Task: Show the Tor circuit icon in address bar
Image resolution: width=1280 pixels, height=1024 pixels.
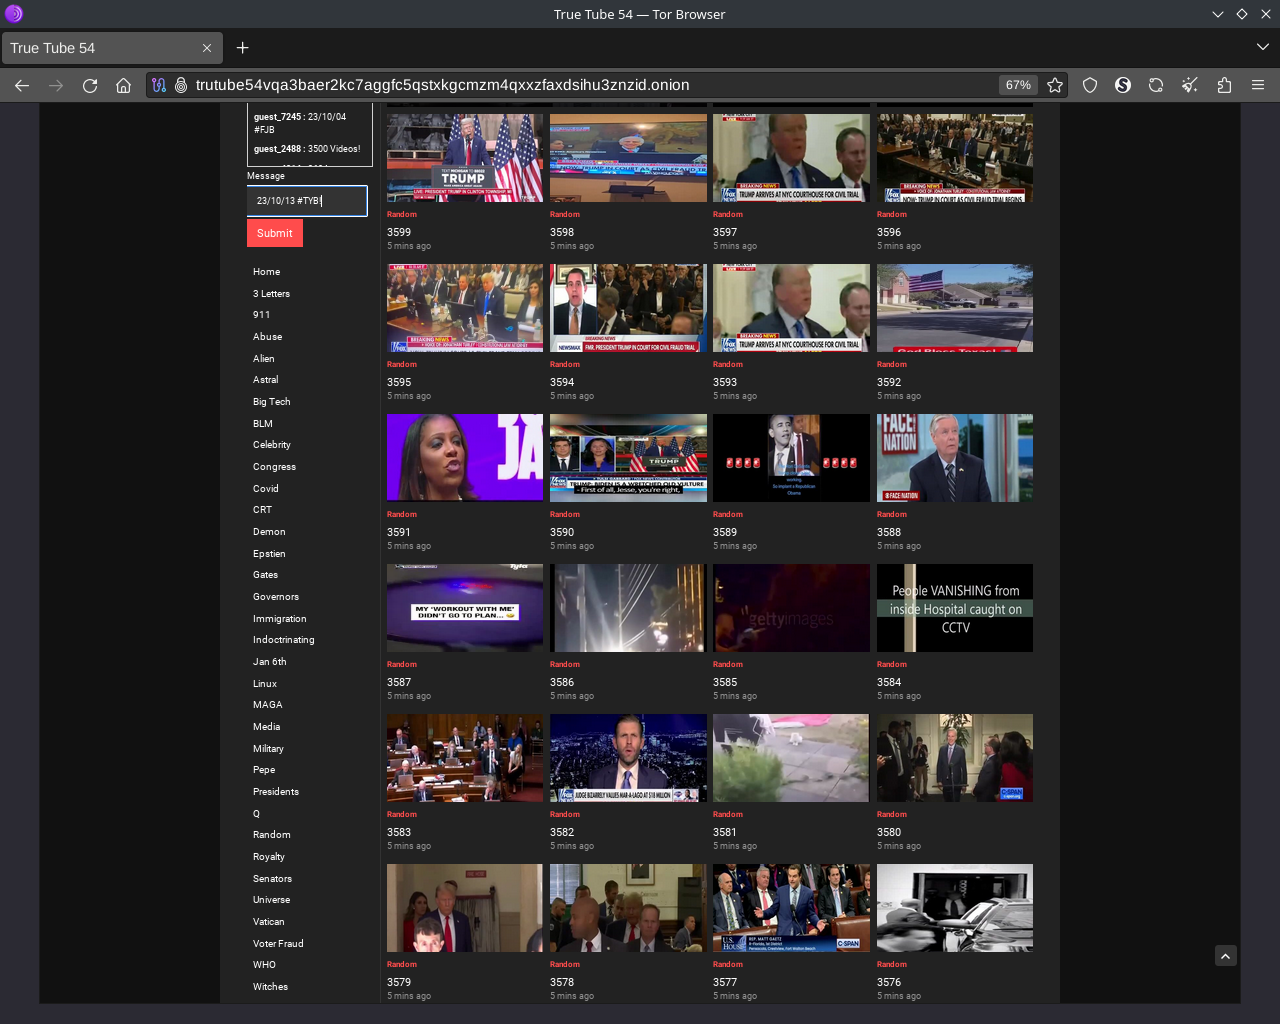Action: pos(159,85)
